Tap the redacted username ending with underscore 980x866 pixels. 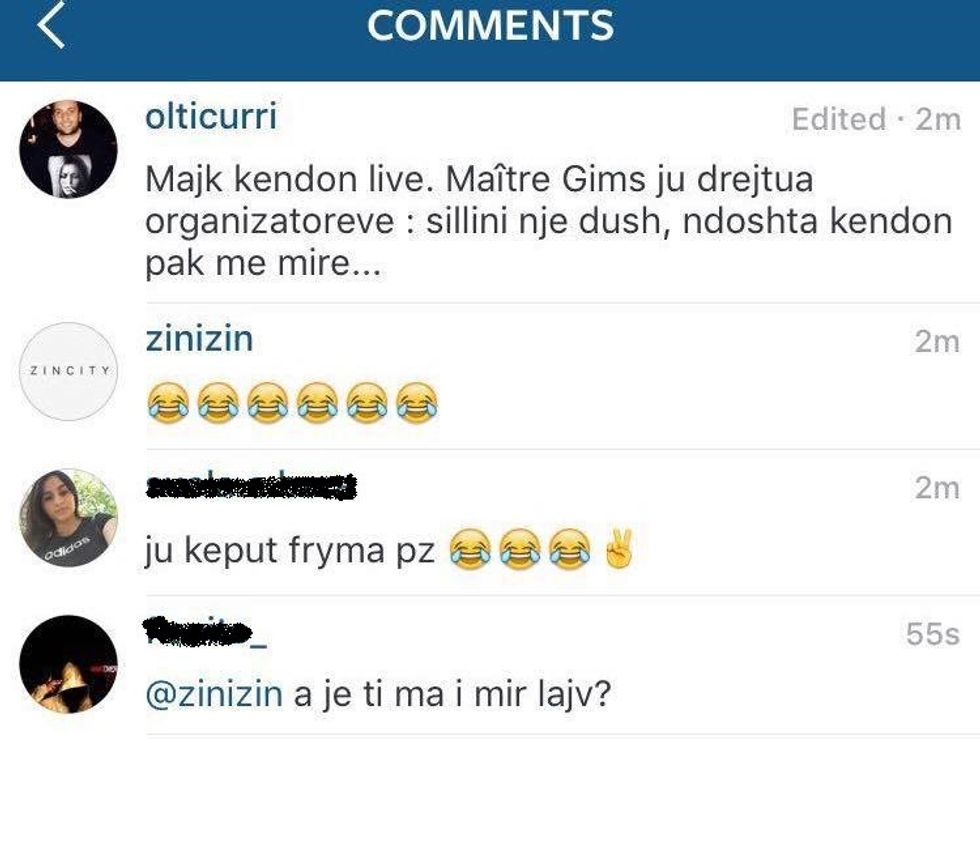pyautogui.click(x=206, y=632)
